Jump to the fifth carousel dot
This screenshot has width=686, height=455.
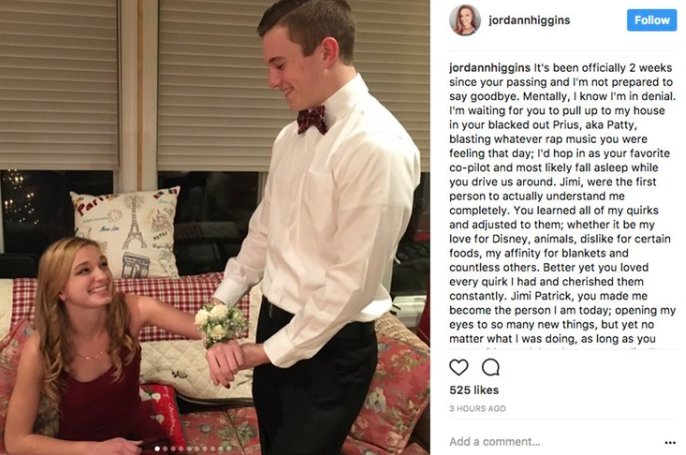pos(189,449)
